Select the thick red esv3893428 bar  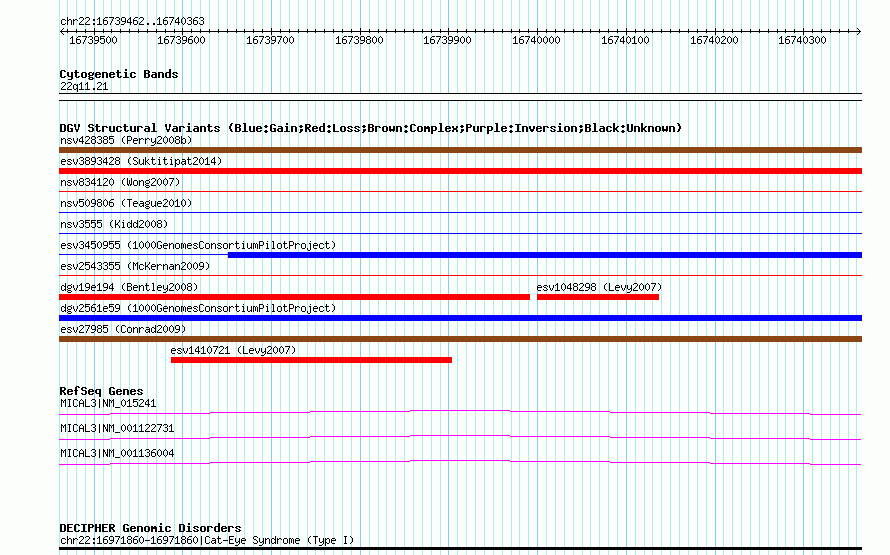[x=460, y=171]
